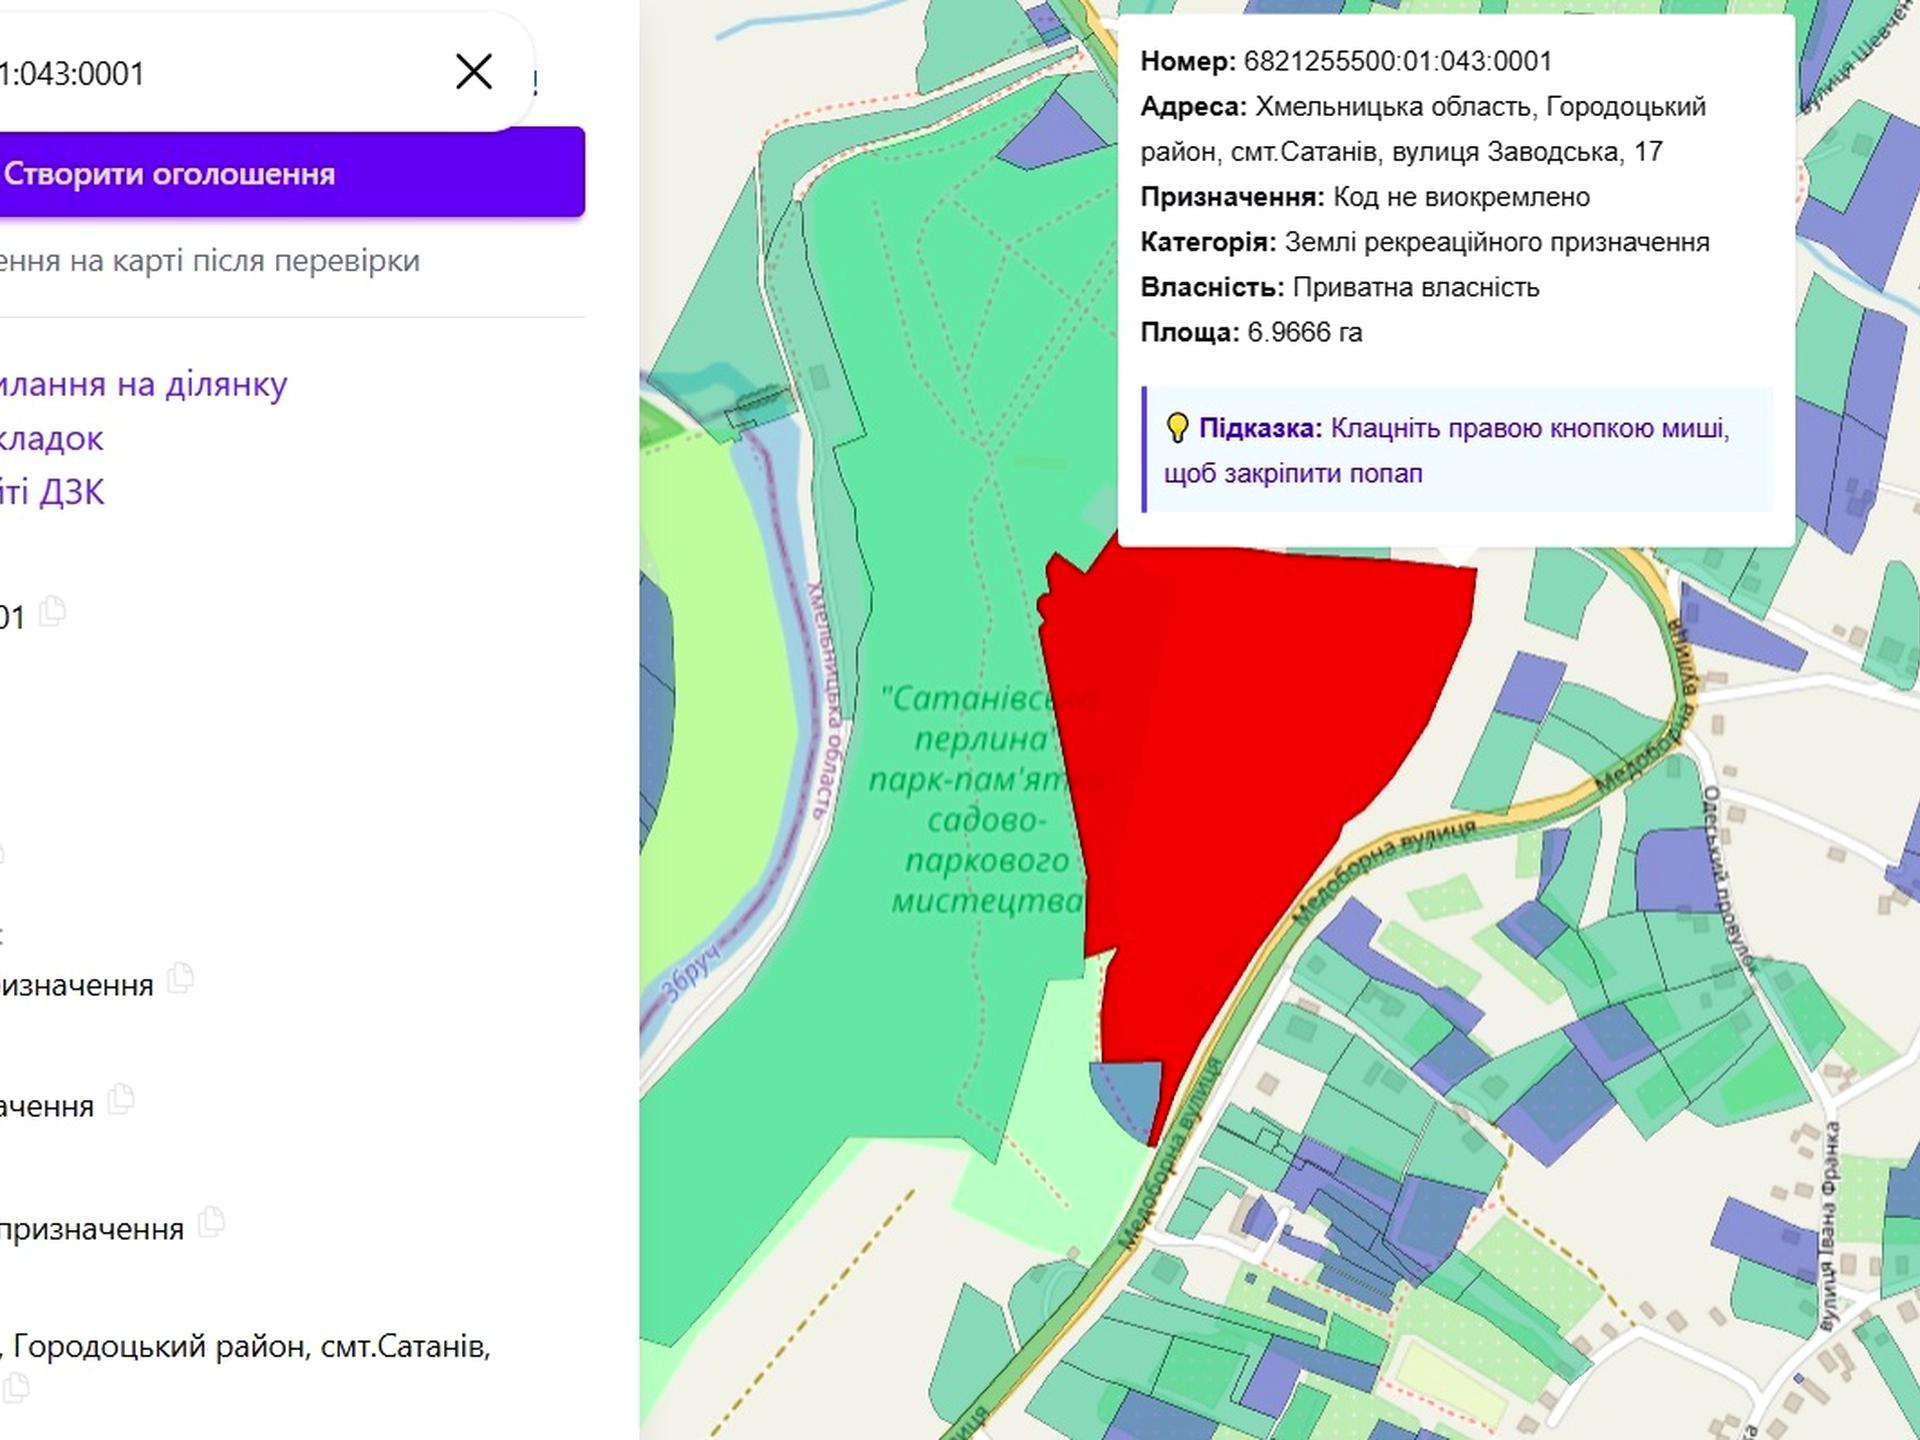Click the Номер line in parcel popup
The height and width of the screenshot is (1440, 1920).
click(1345, 62)
